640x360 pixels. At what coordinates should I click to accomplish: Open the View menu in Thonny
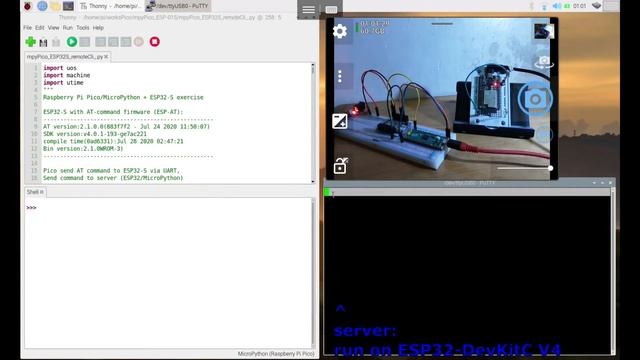pyautogui.click(x=53, y=28)
